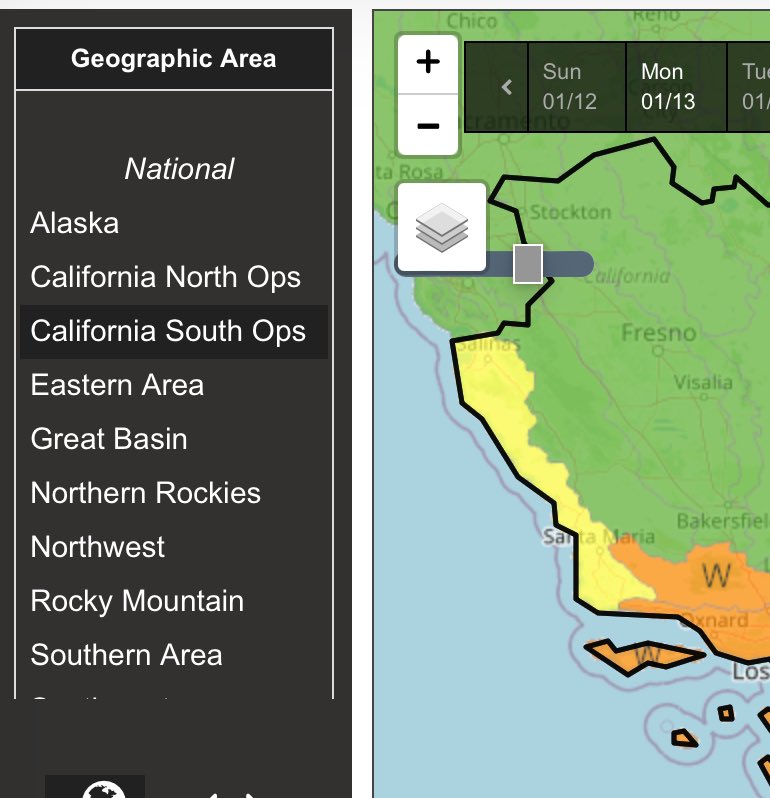Go to previous days with left arrow

click(506, 87)
